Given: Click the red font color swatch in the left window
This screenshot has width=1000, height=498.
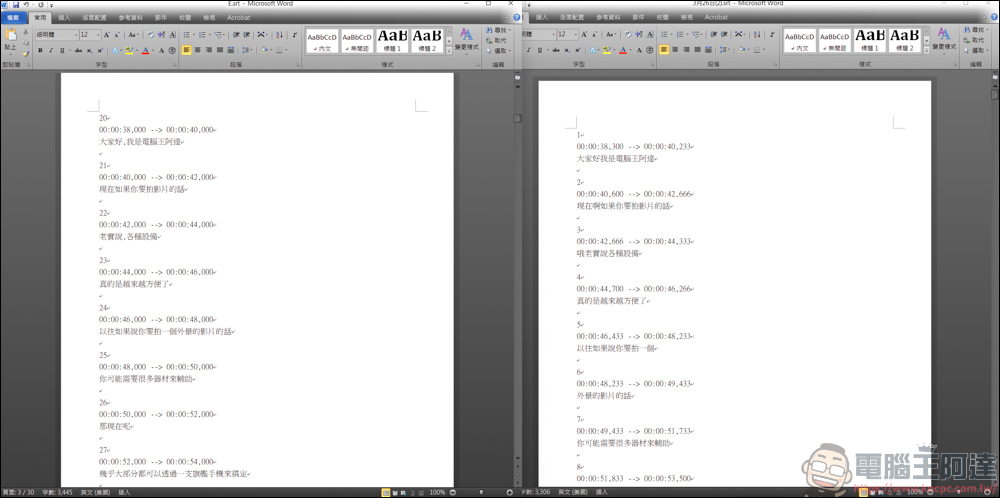Looking at the screenshot, I should (146, 50).
